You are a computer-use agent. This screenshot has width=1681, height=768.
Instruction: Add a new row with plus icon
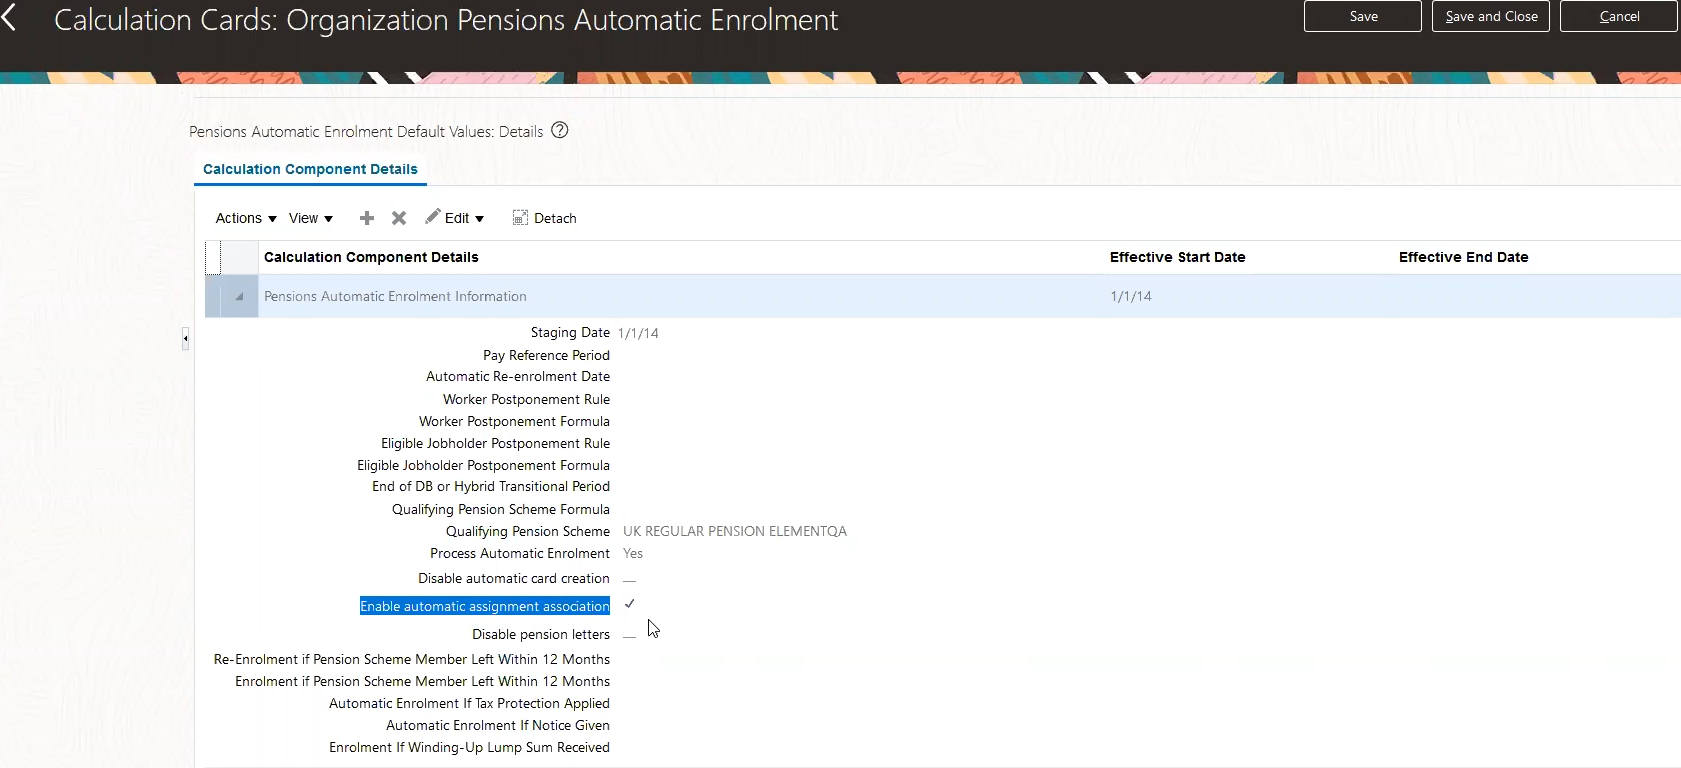pos(367,218)
